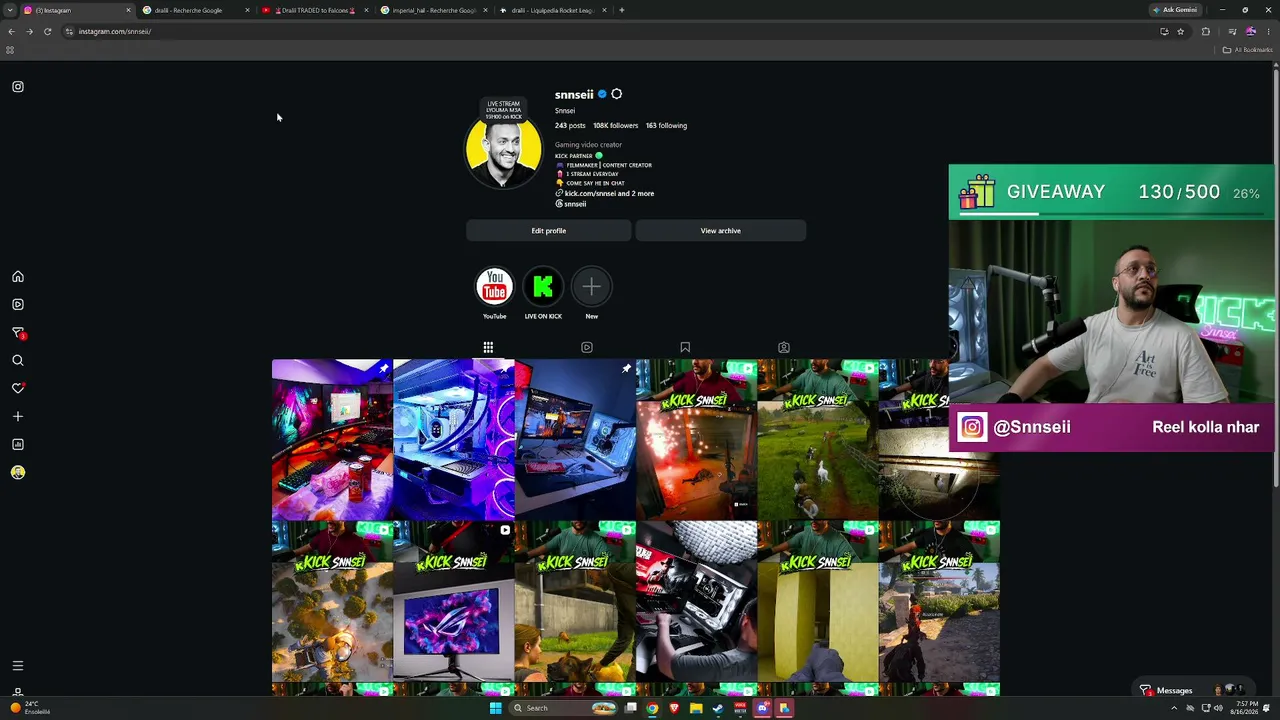Open profile options gear next to snnseii
1280x720 pixels.
click(616, 94)
